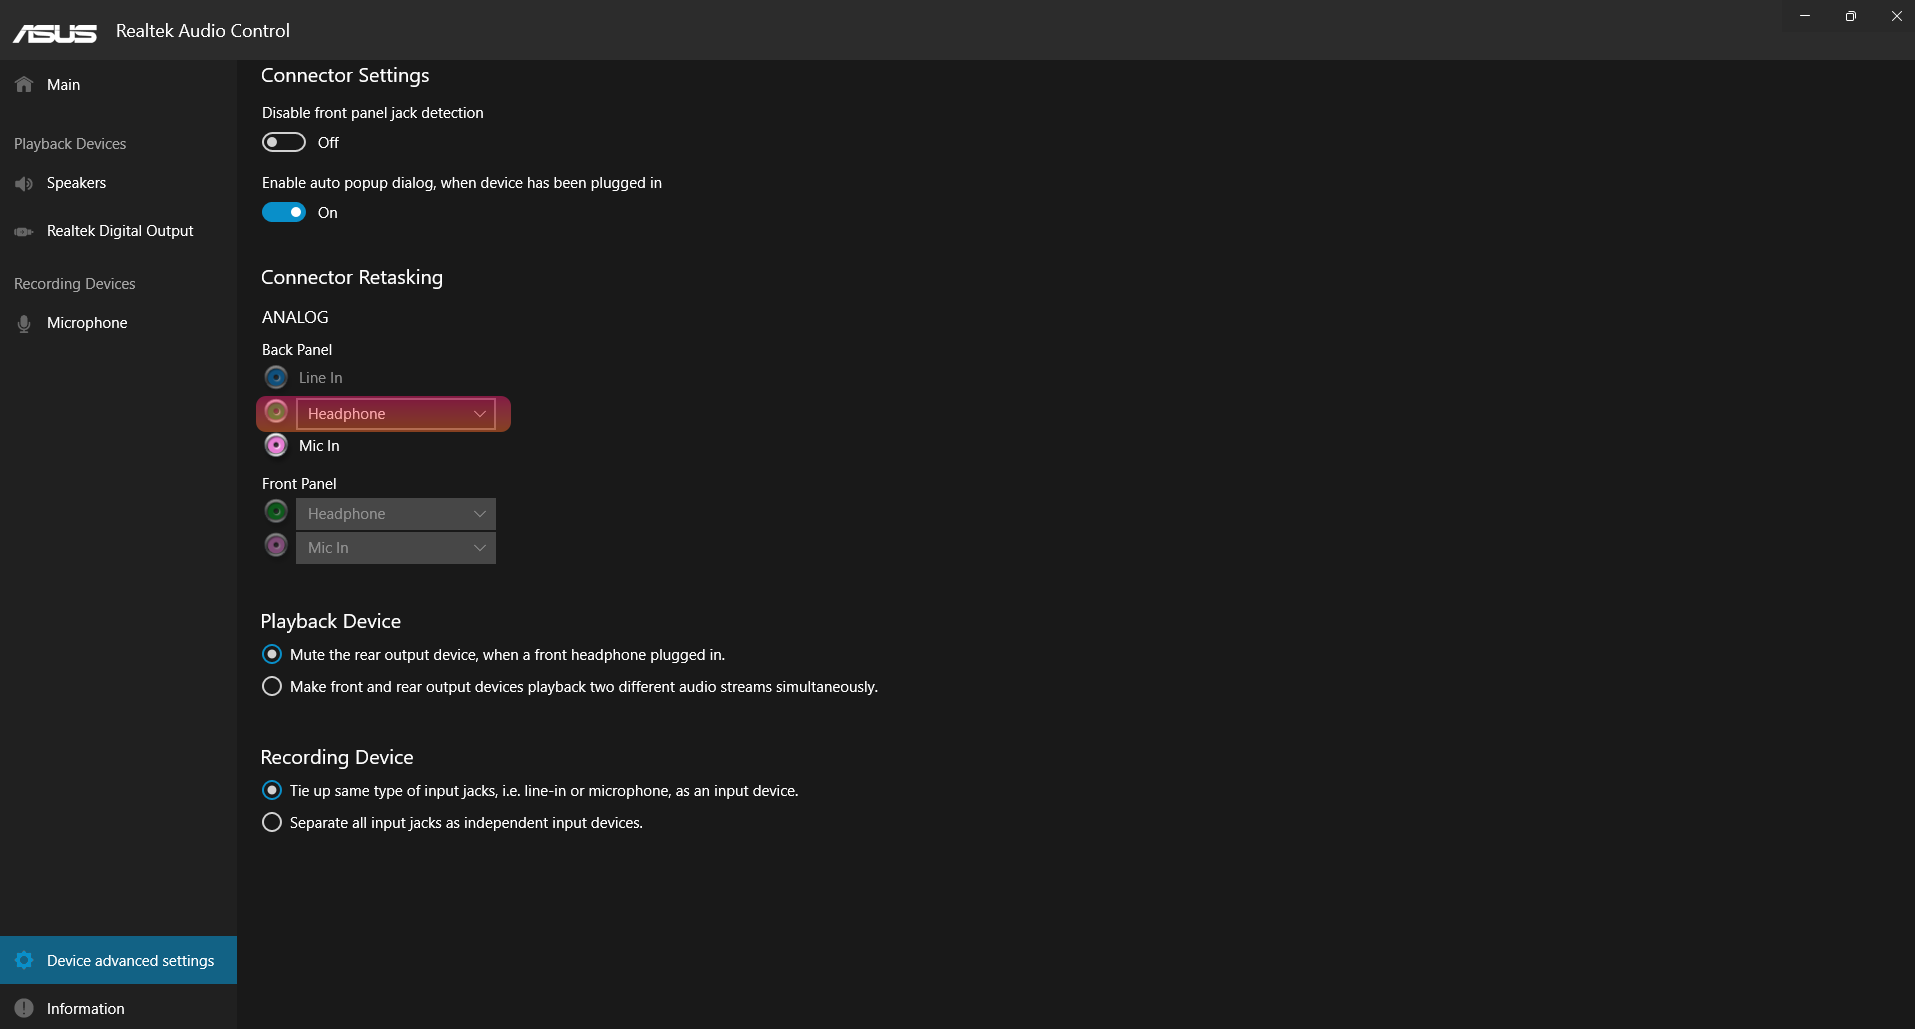Open Realtek Digital Output page

pyautogui.click(x=118, y=231)
